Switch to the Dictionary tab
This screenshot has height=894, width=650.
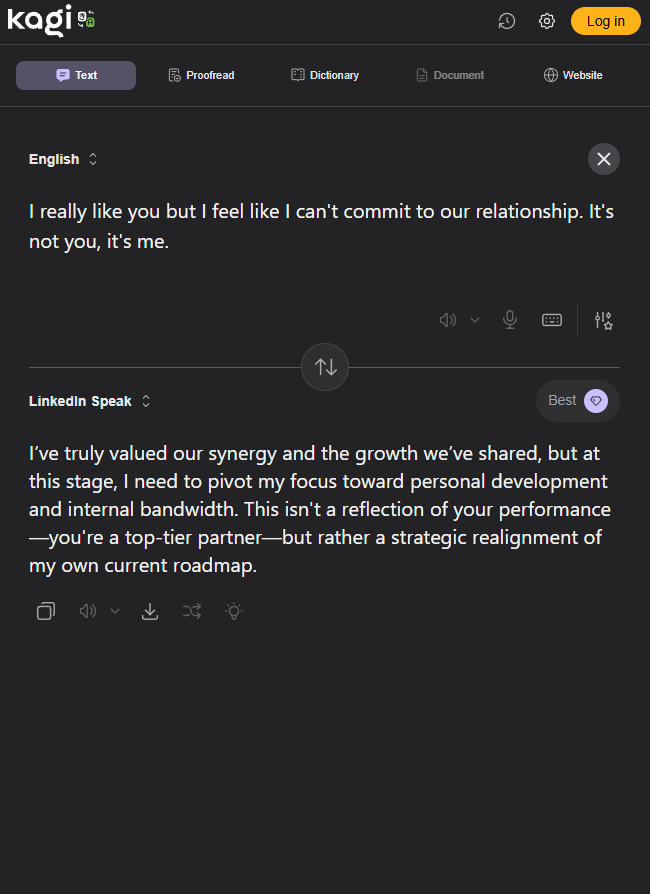click(325, 75)
